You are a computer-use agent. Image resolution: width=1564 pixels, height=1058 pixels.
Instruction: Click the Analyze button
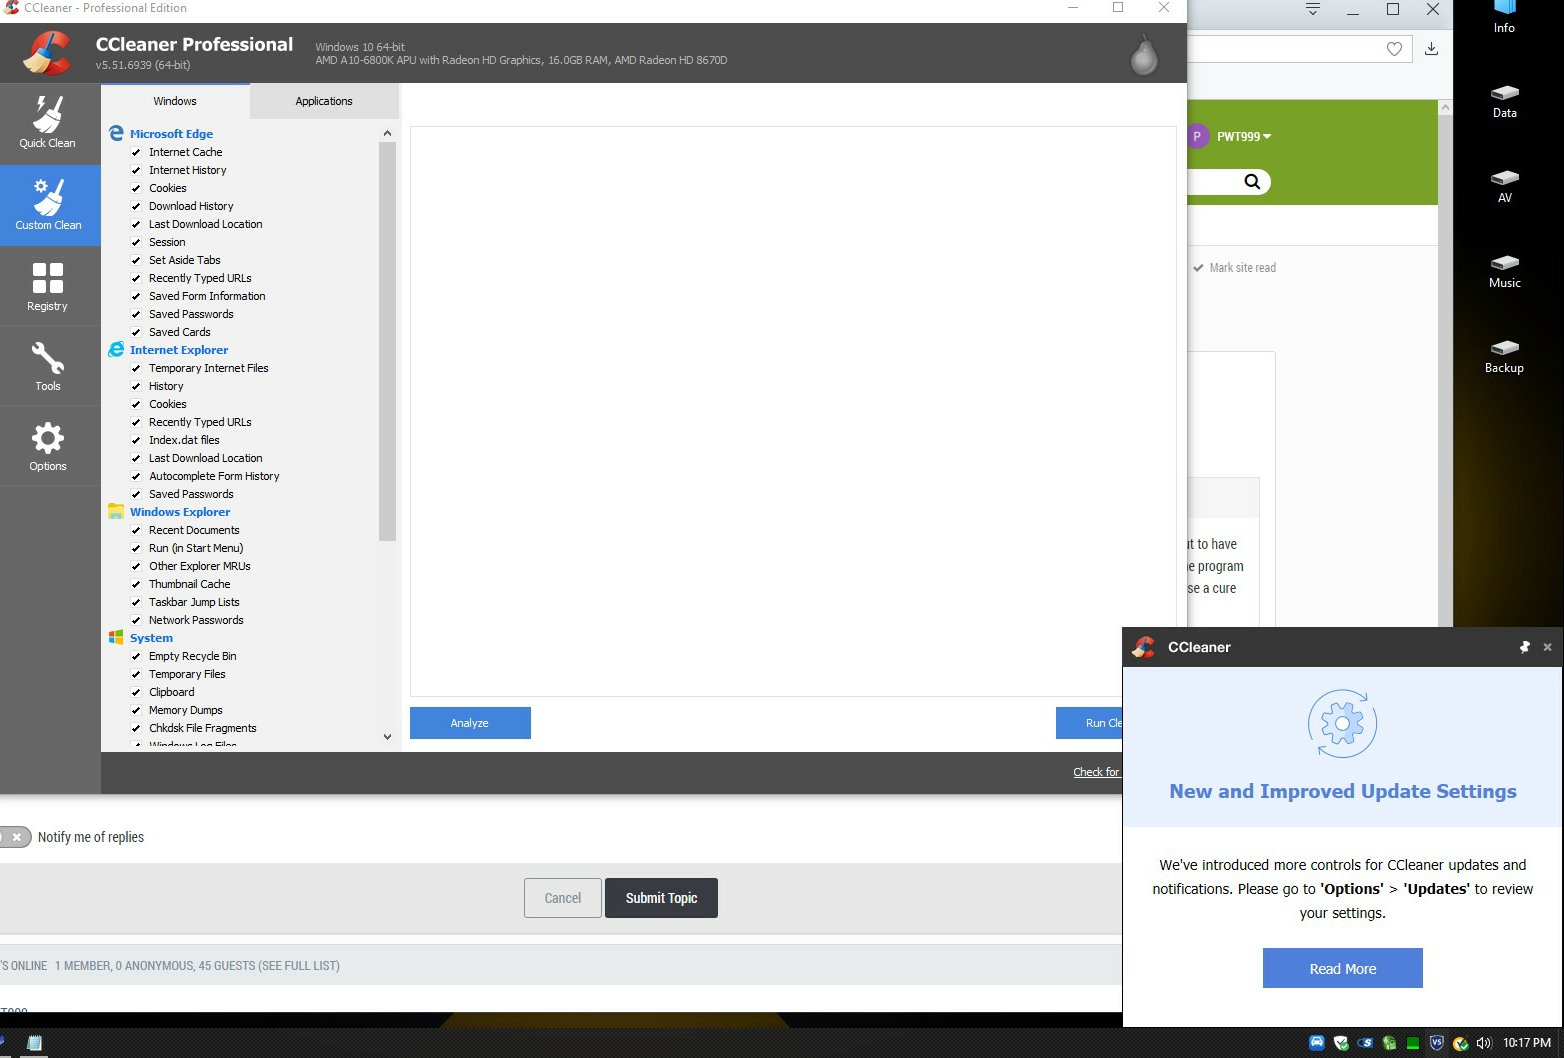[470, 723]
